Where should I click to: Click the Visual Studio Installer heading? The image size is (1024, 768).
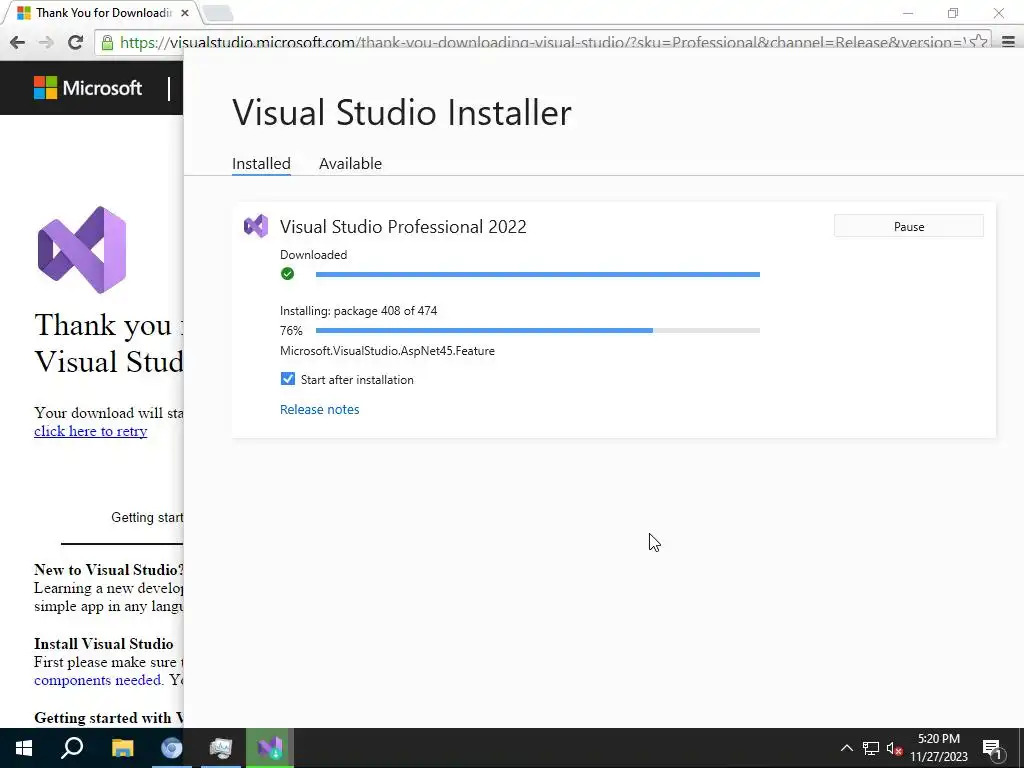coord(402,112)
